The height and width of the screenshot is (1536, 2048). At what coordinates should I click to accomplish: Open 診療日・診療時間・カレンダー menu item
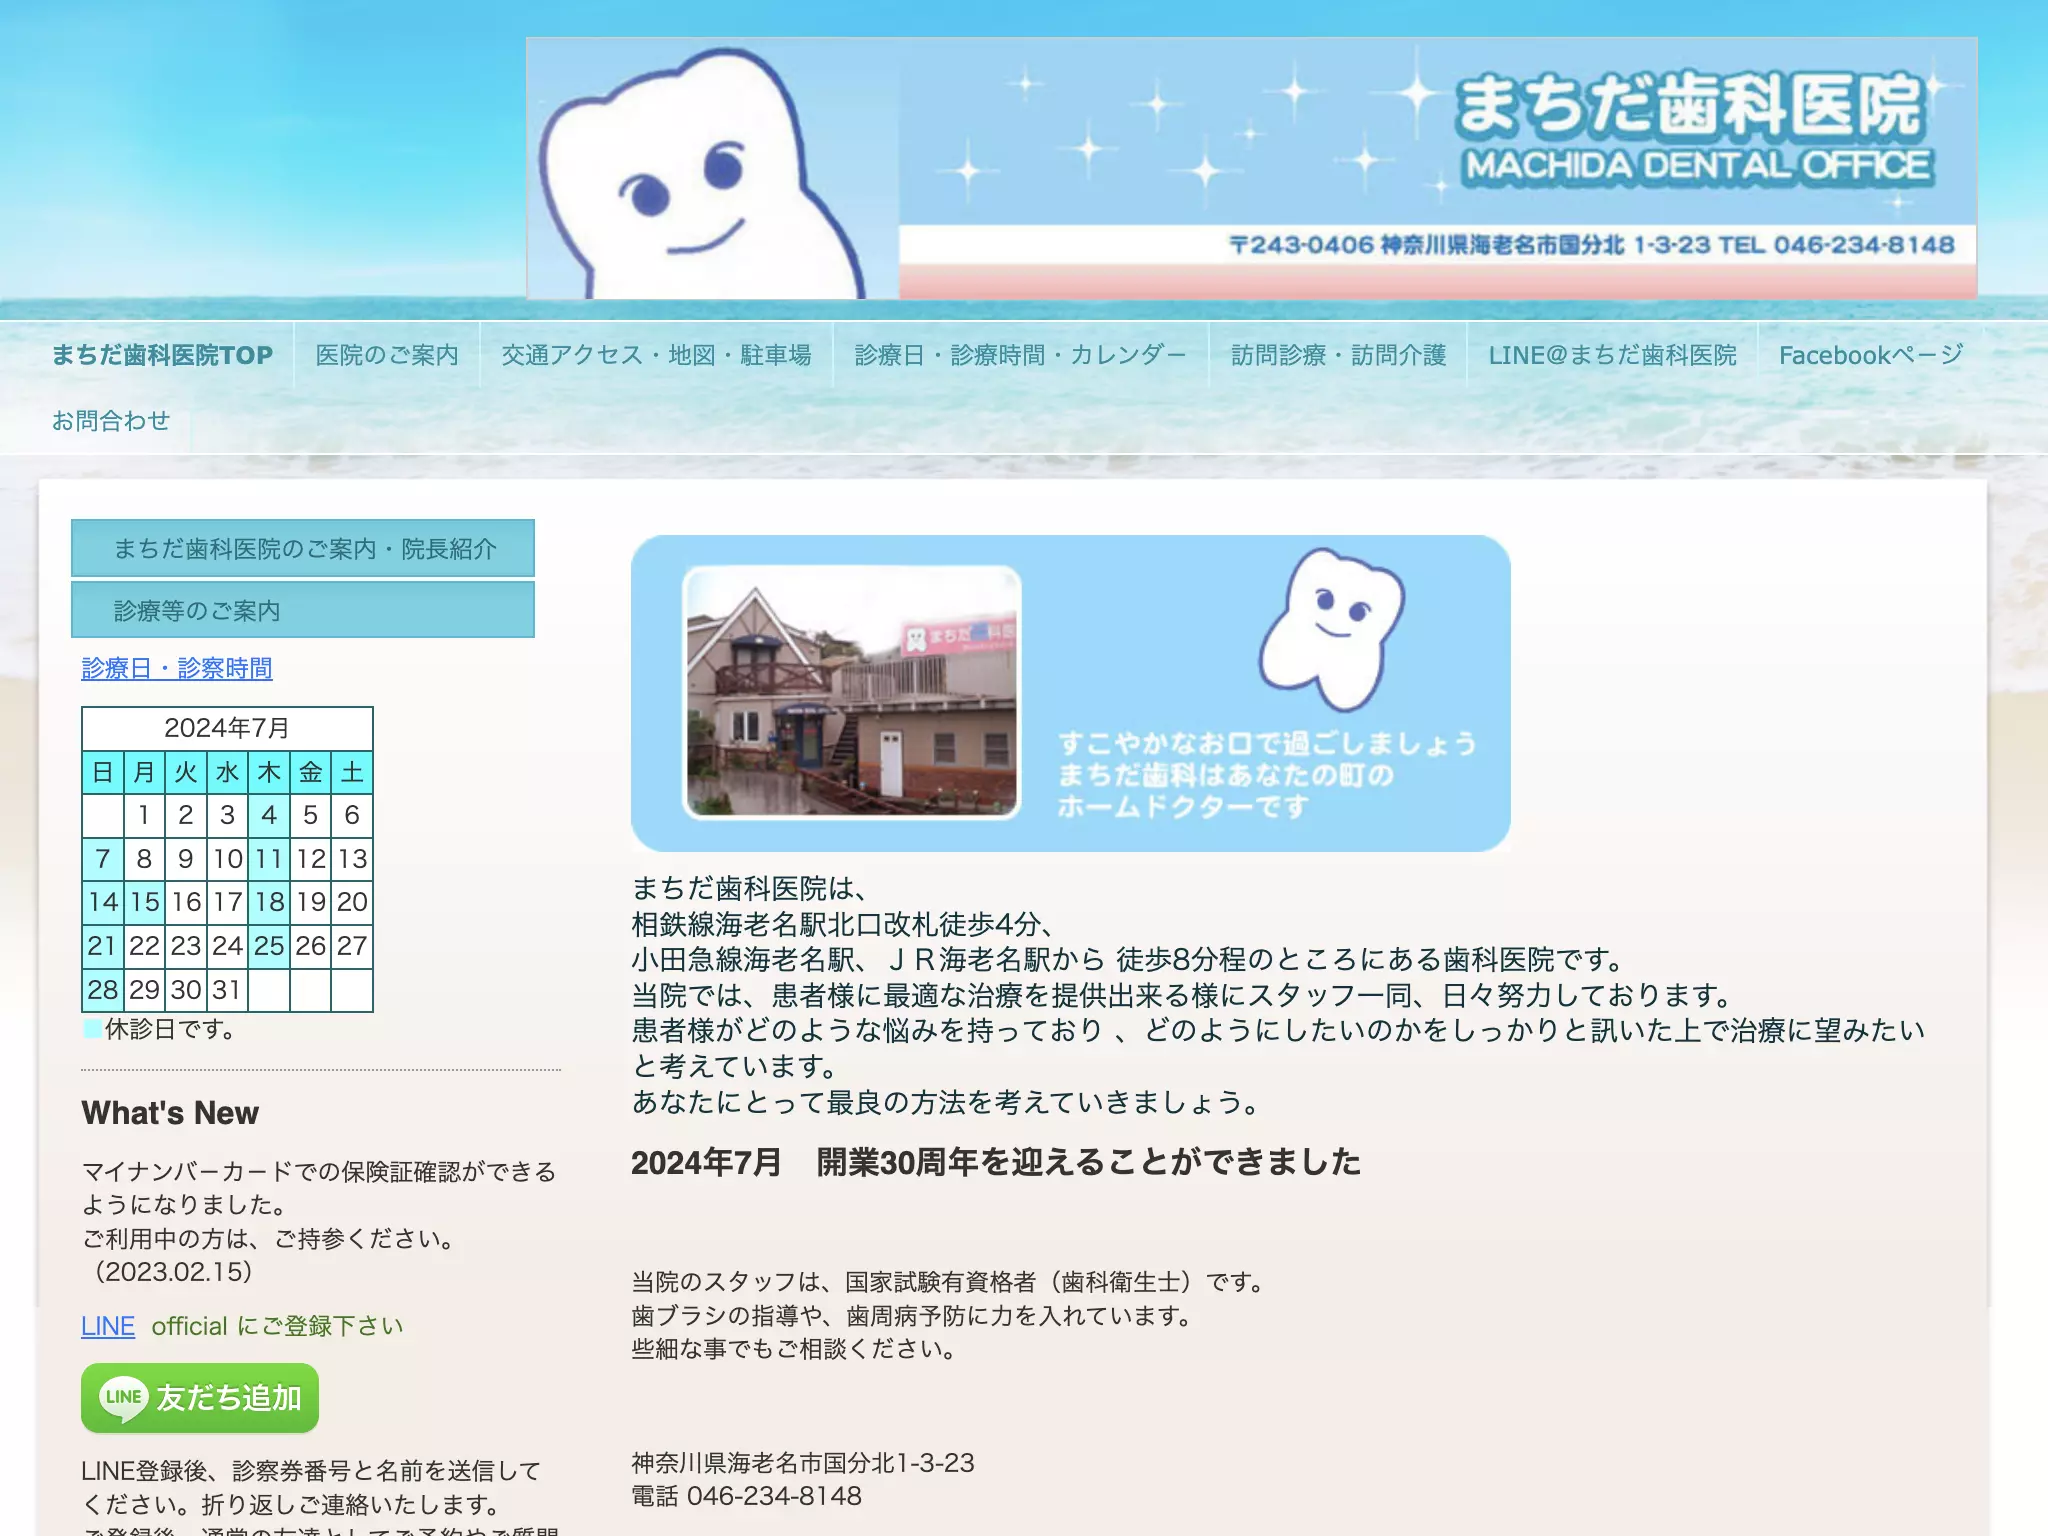coord(1021,355)
